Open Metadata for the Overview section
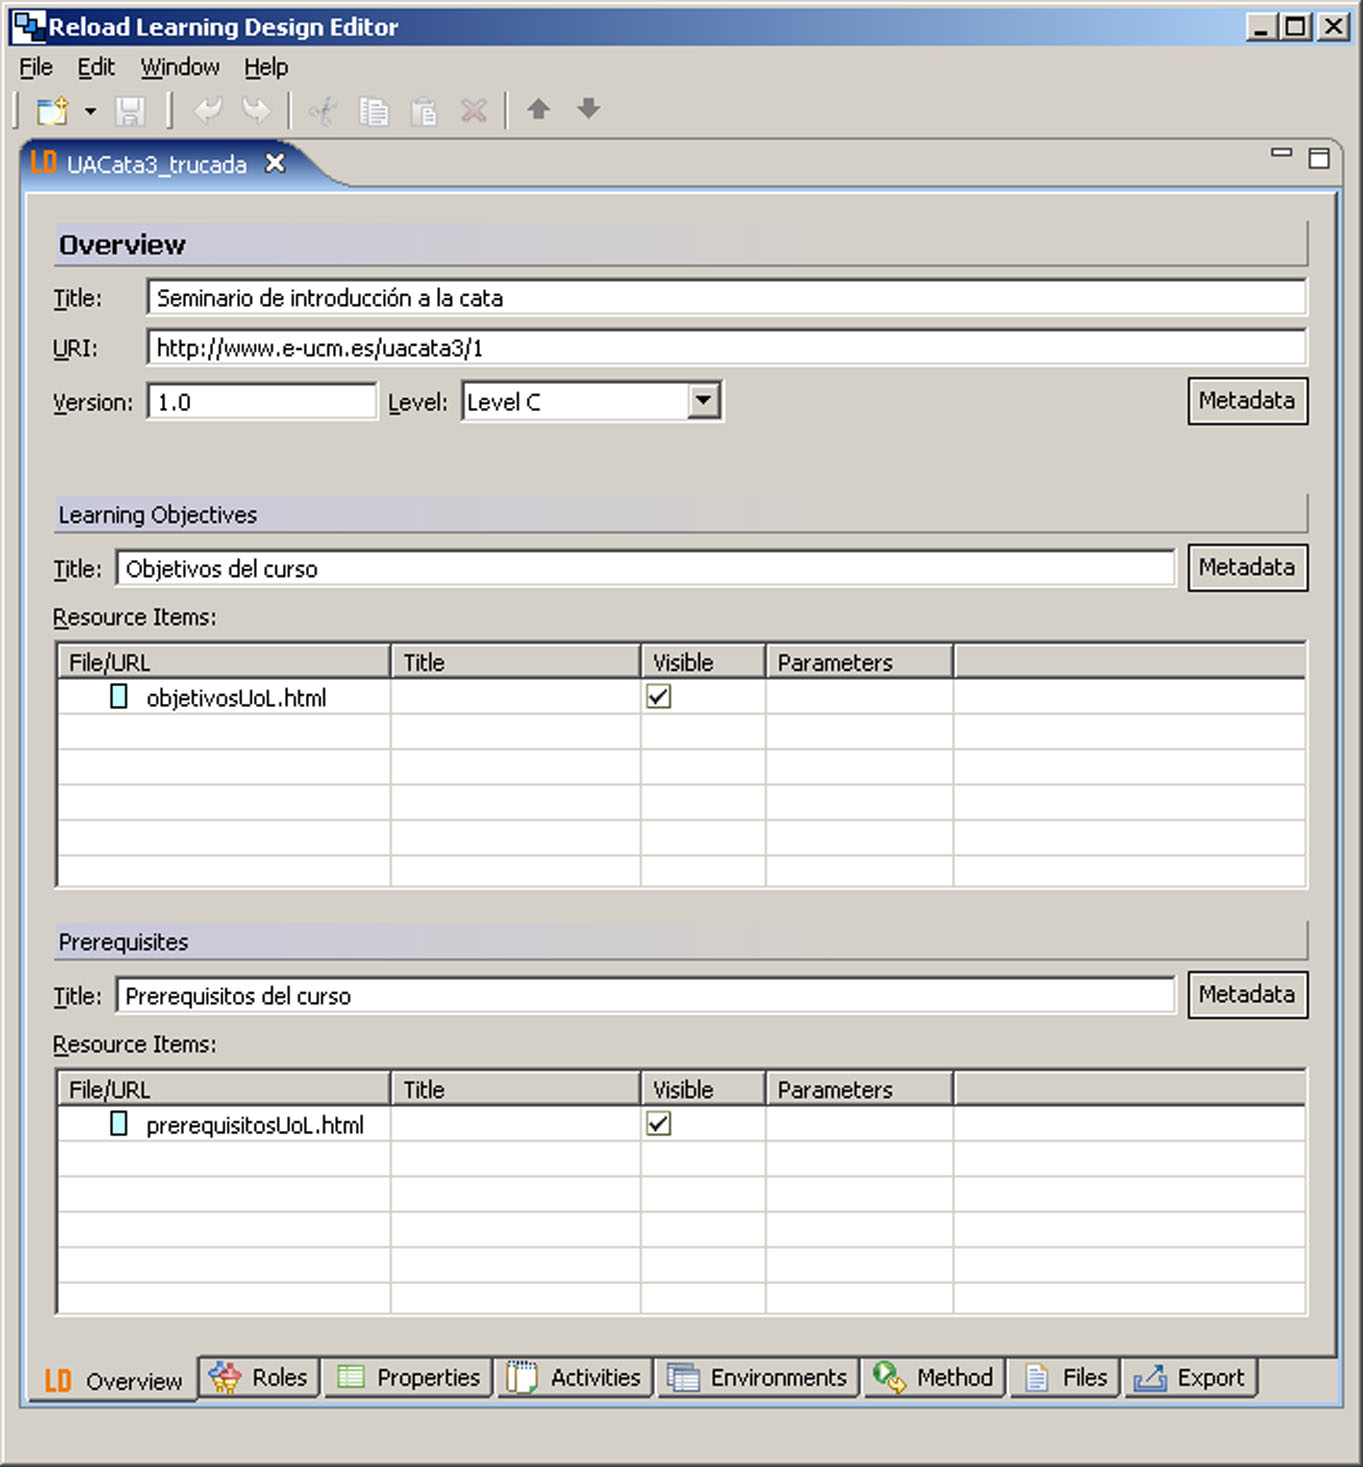The image size is (1363, 1467). click(1247, 401)
